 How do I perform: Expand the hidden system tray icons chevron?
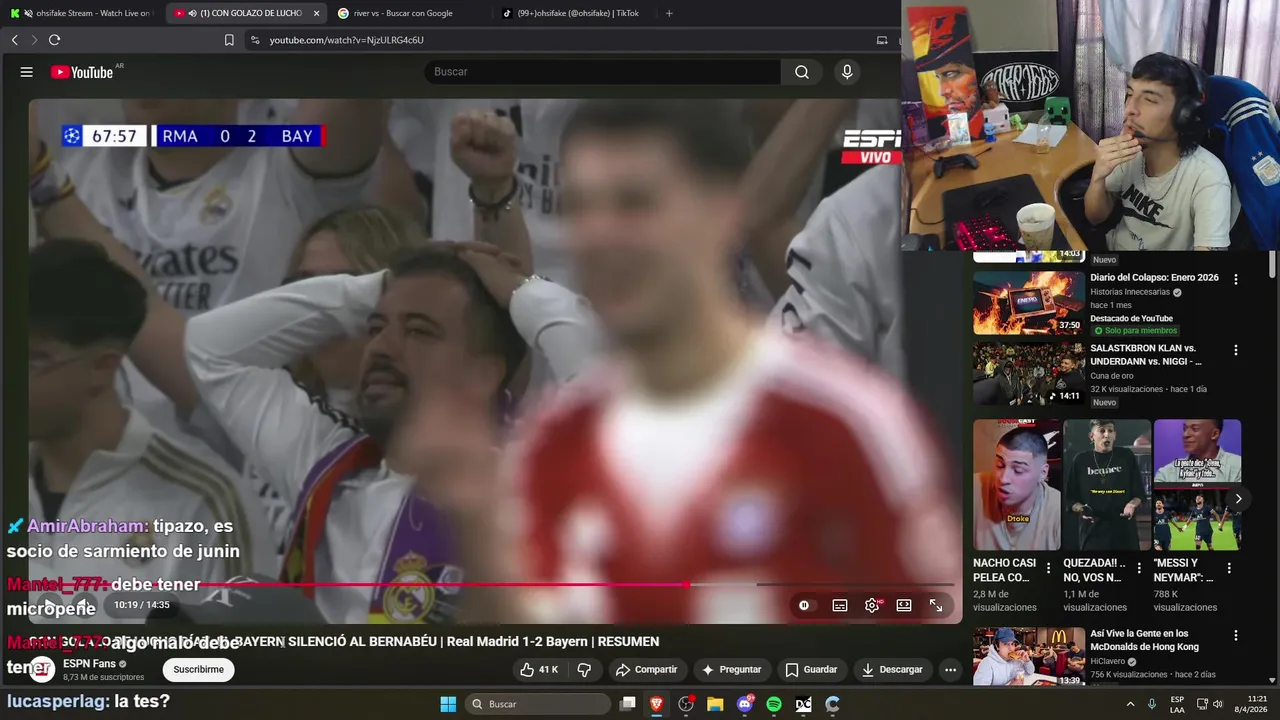[x=1131, y=704]
